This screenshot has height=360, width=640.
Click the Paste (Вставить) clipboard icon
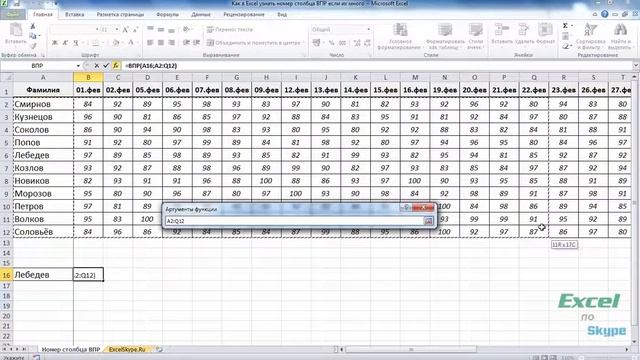[16, 30]
